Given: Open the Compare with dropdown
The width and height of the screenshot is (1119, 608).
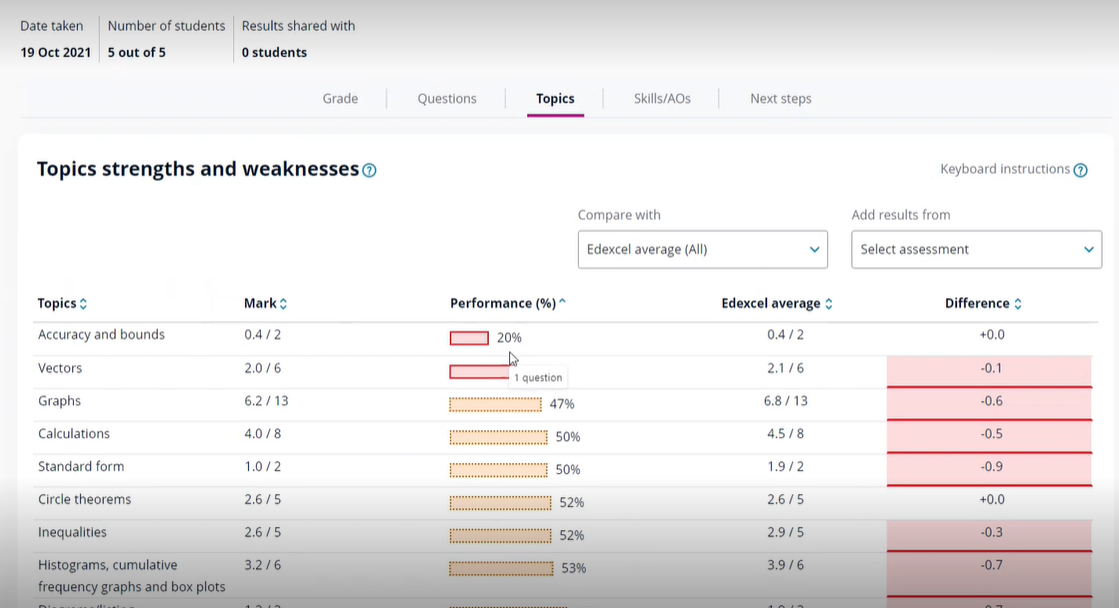Looking at the screenshot, I should pos(702,249).
